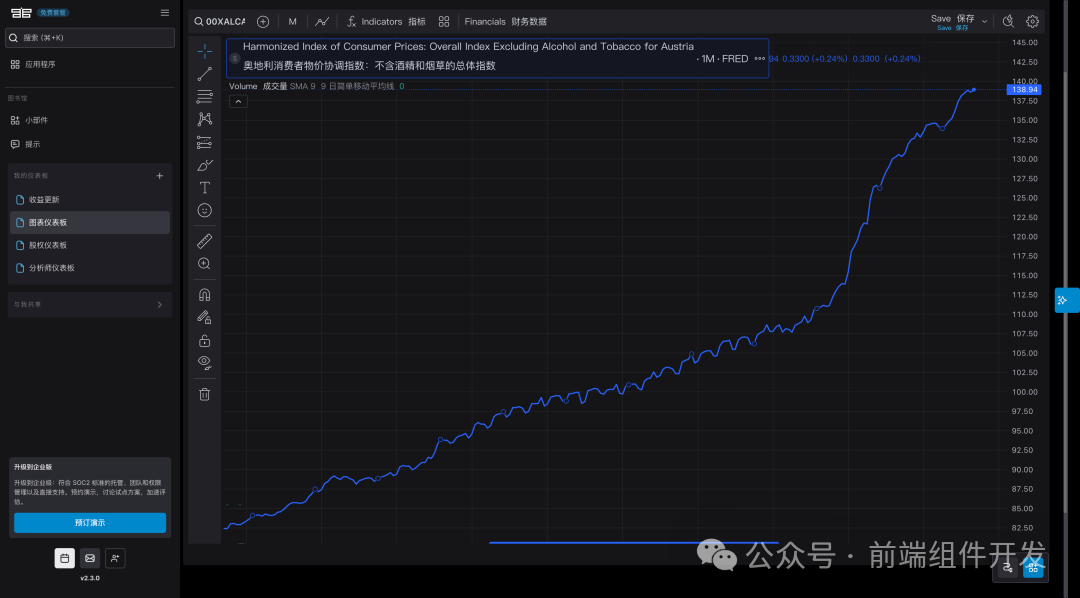
Task: Click the Save 保存 button
Action: coord(953,21)
